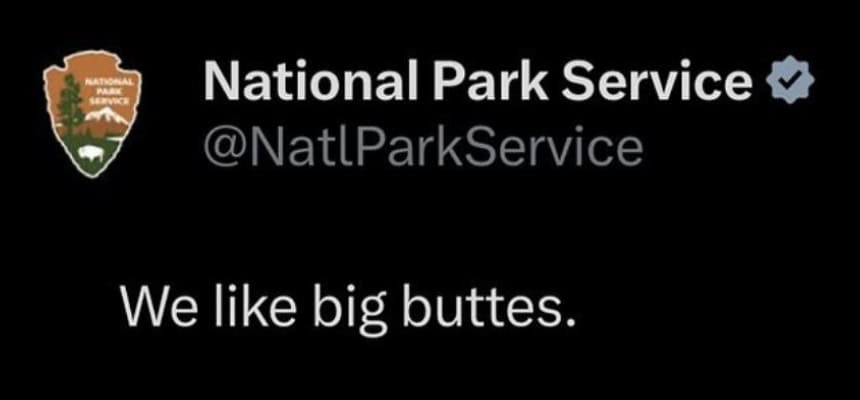Image resolution: width=860 pixels, height=400 pixels.
Task: Click the checkmark inside the verified badge
Action: pyautogui.click(x=790, y=80)
